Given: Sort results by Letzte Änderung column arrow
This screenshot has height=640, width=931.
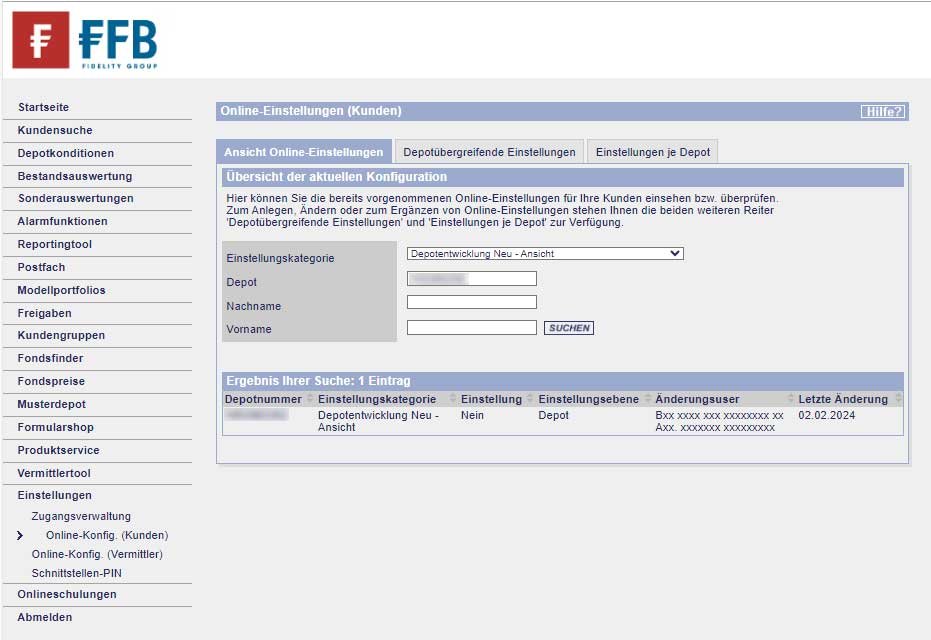Looking at the screenshot, I should [x=898, y=398].
